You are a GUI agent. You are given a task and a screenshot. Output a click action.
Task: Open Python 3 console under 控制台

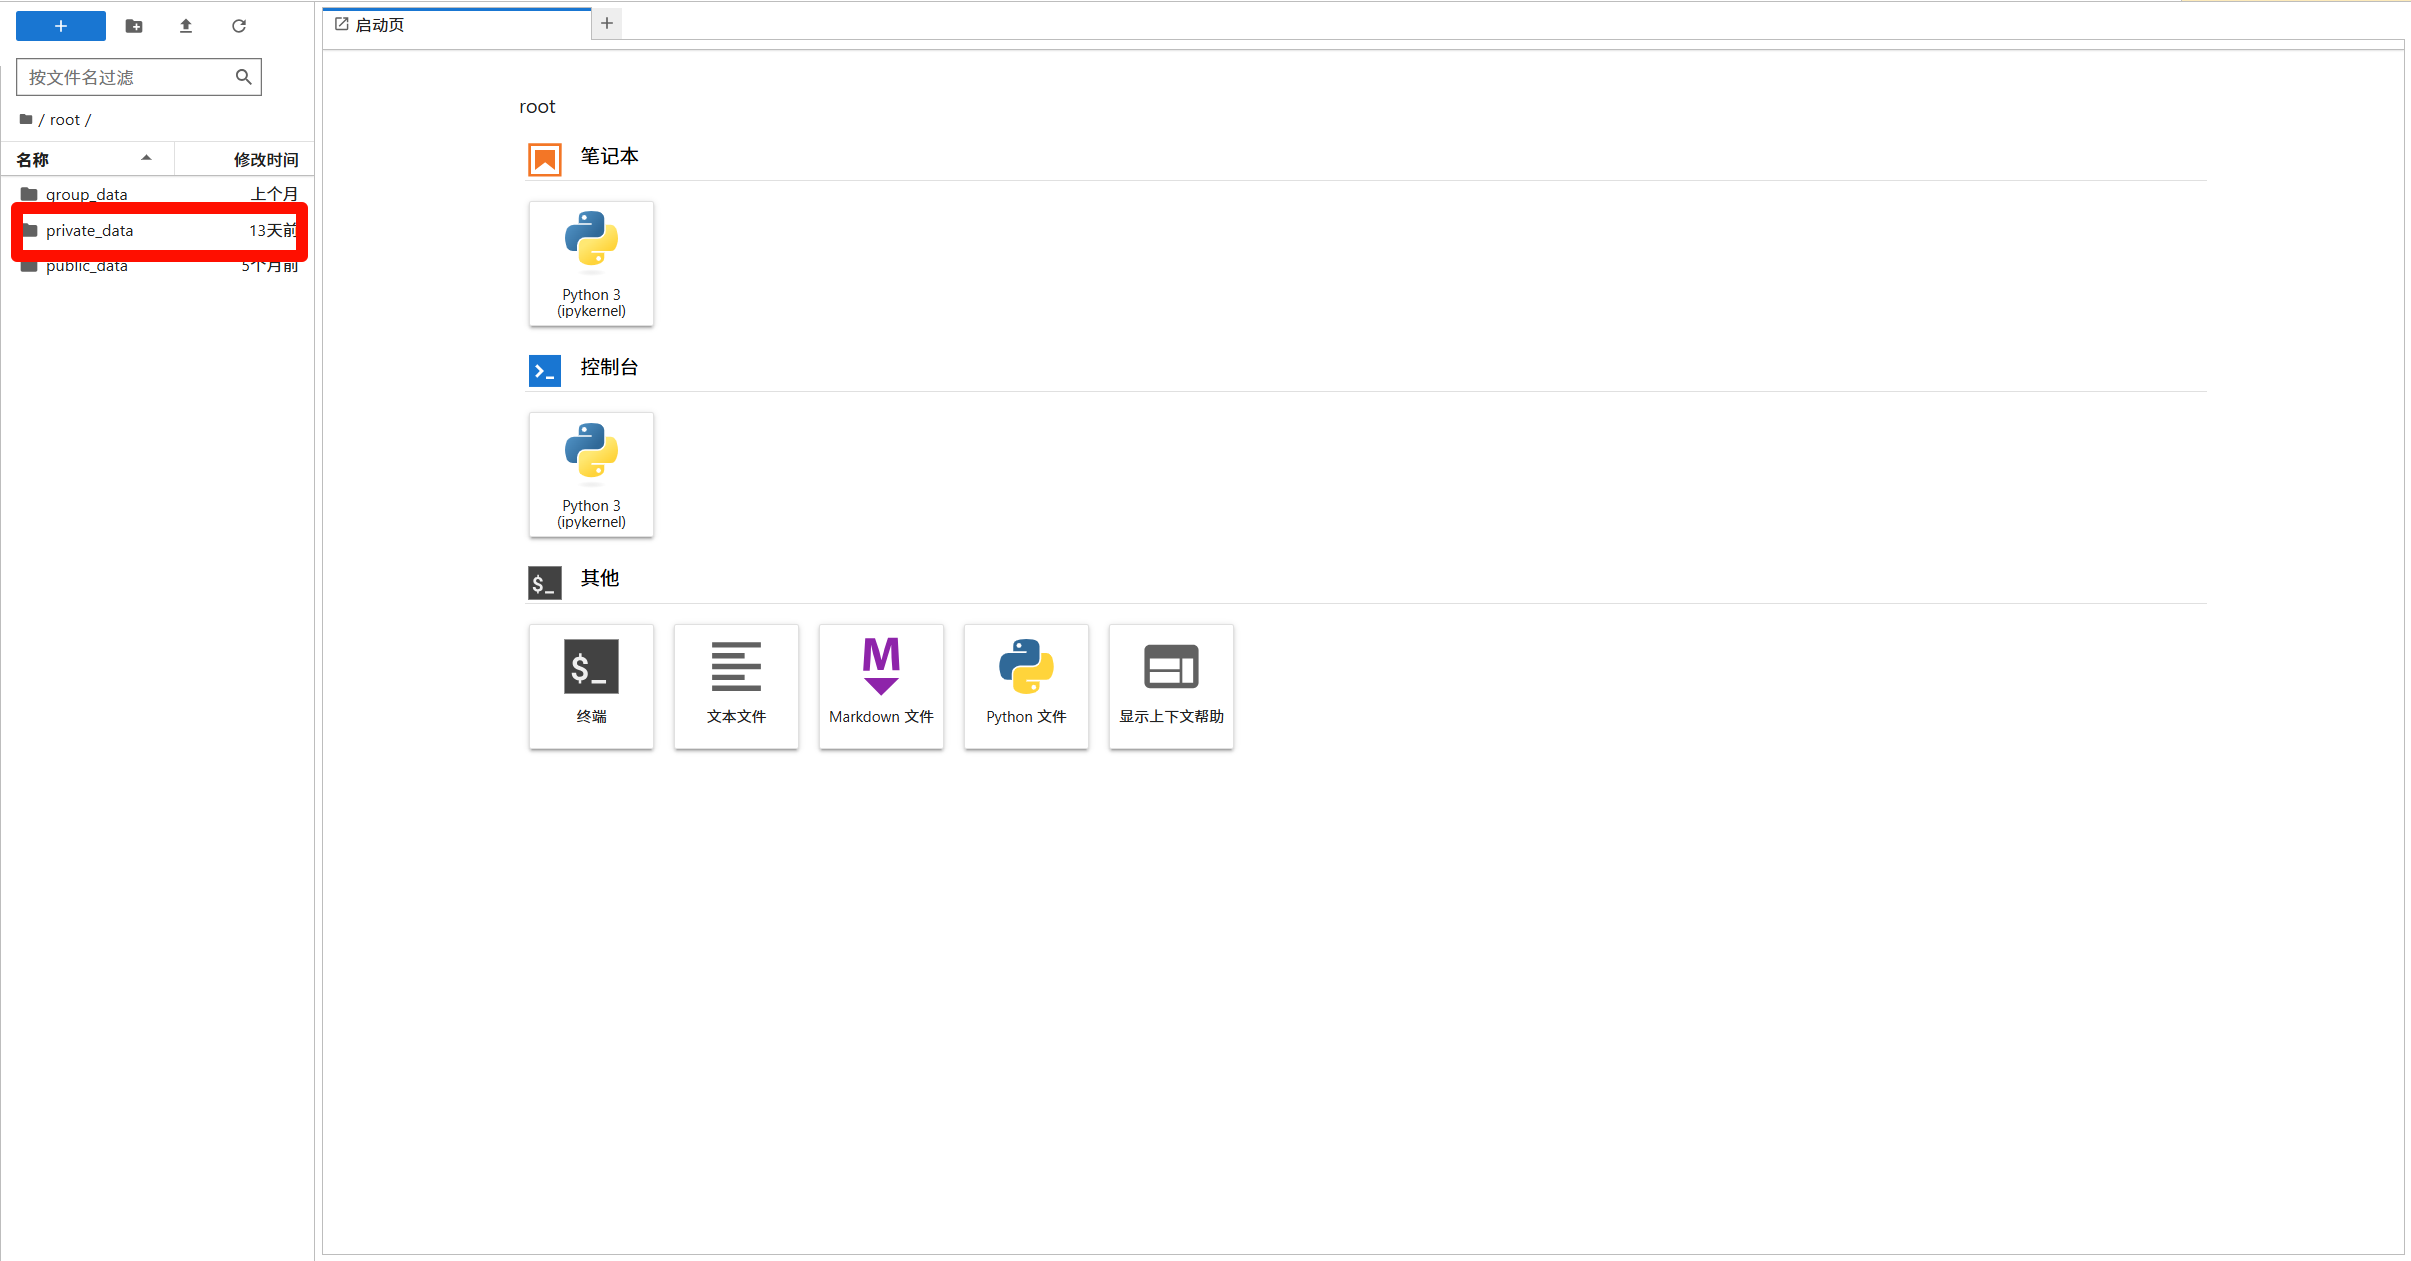click(591, 475)
